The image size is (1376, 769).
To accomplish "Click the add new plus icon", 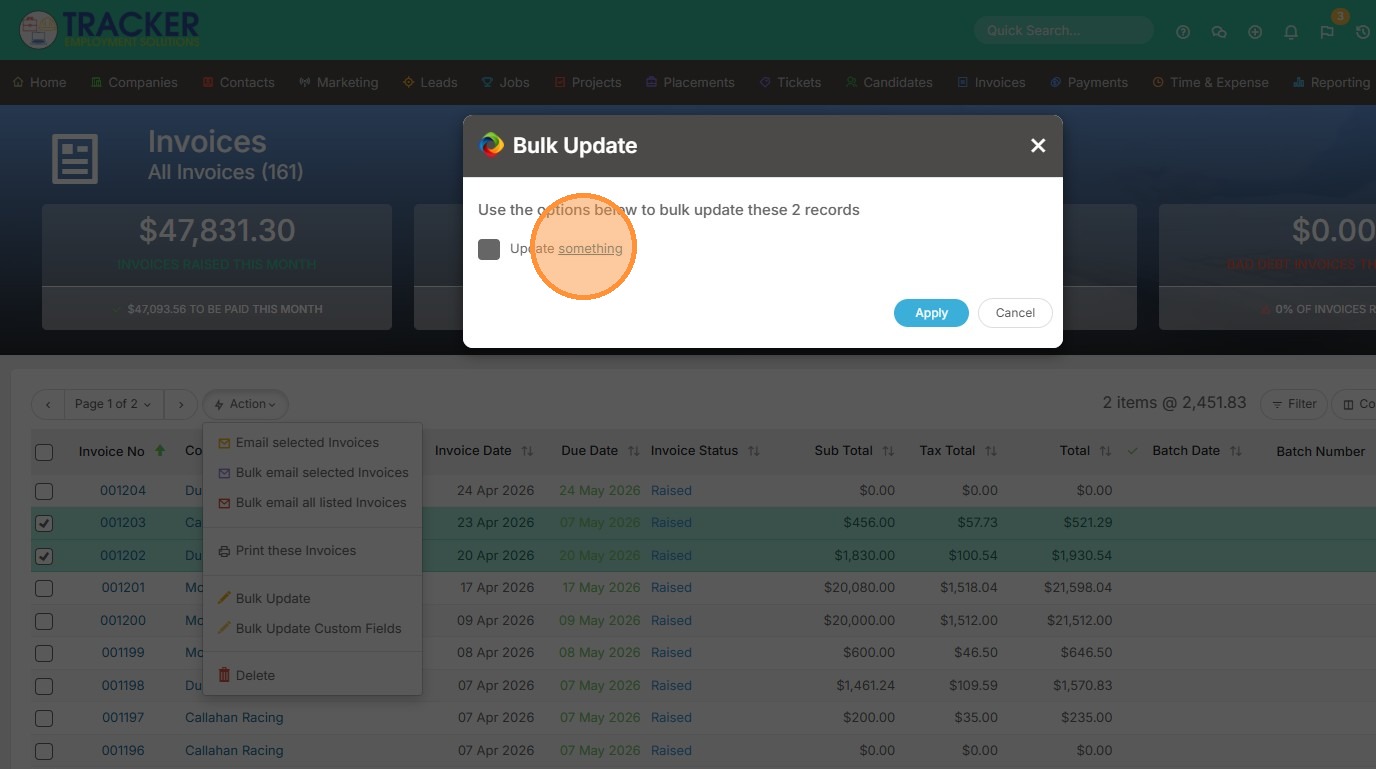I will click(x=1255, y=32).
